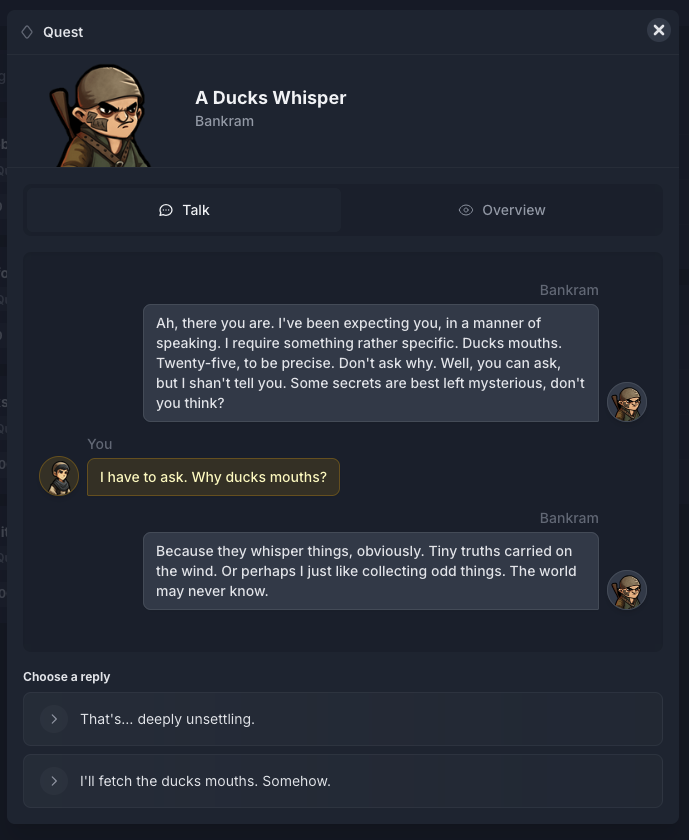Click the "Bankram" subtitle under quest title
The image size is (689, 840).
tap(224, 121)
